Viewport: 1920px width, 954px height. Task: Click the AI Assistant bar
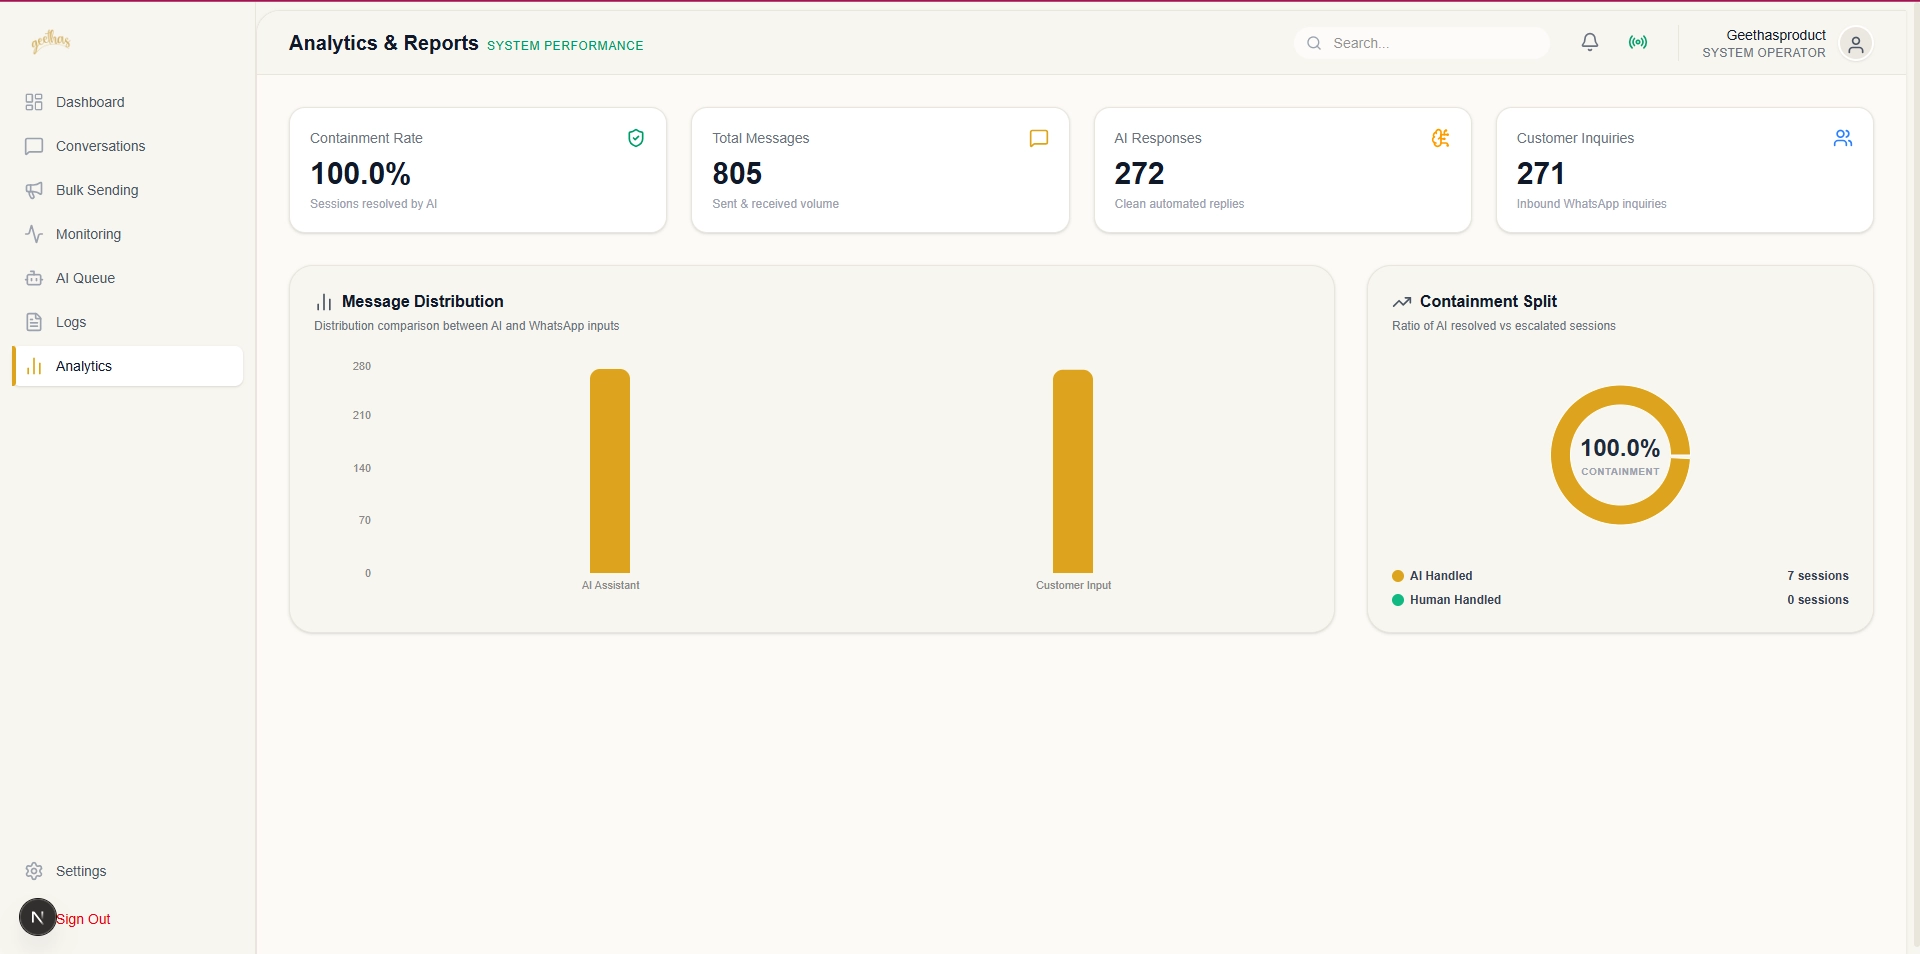click(x=610, y=471)
